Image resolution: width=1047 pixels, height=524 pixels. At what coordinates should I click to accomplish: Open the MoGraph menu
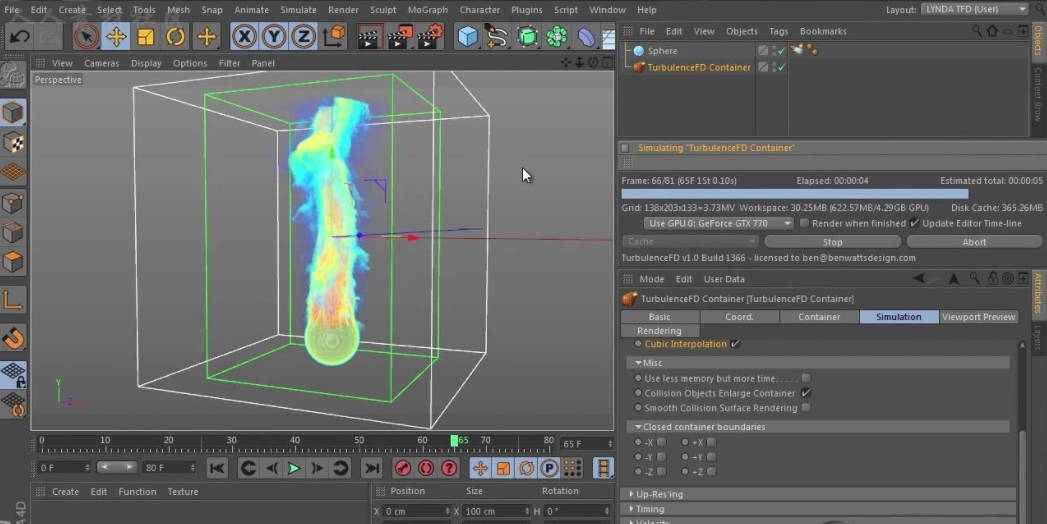pos(427,10)
